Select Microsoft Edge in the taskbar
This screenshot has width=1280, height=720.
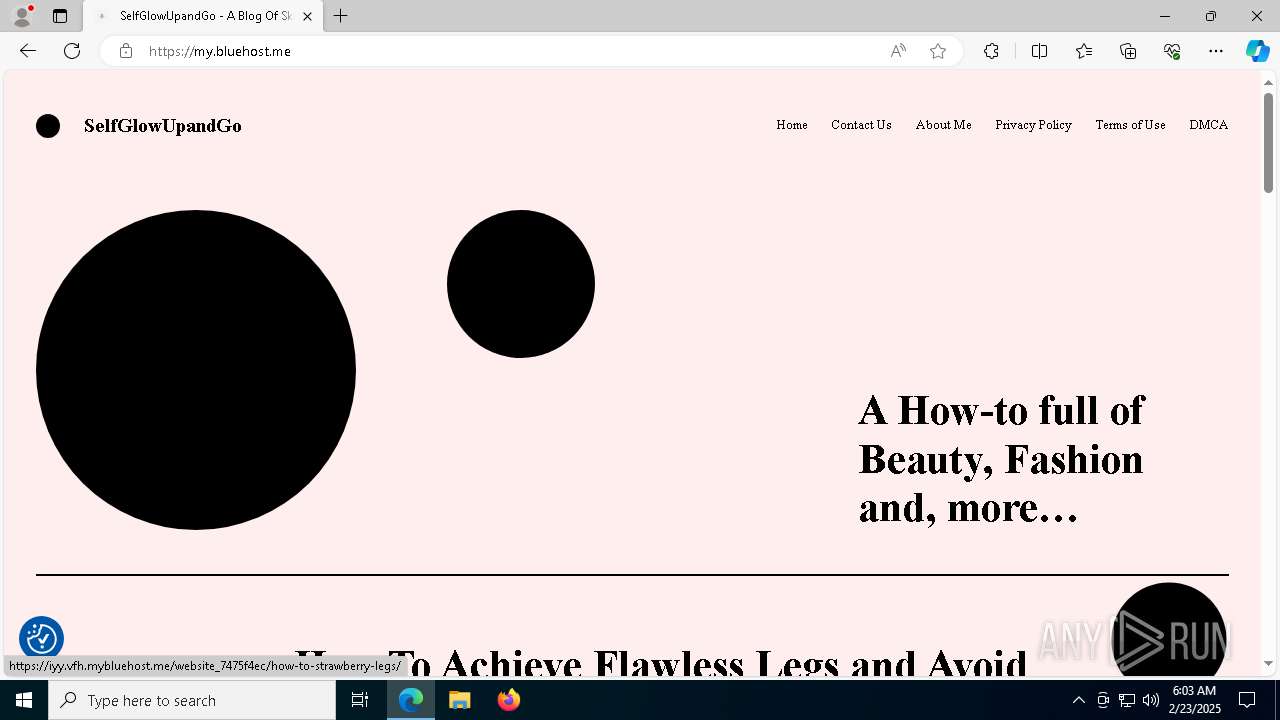coord(411,700)
